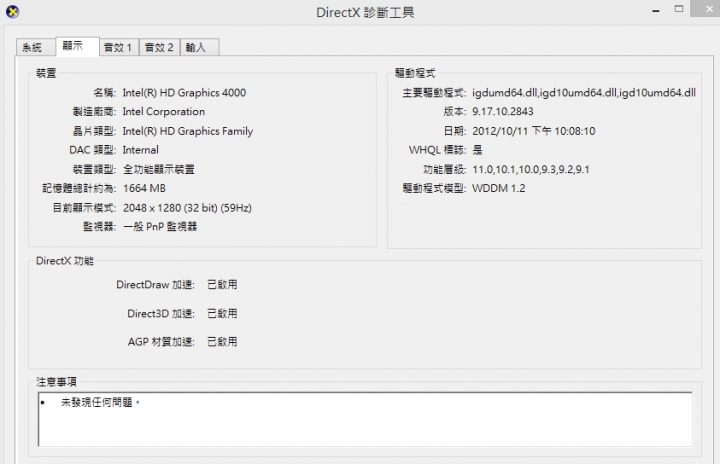Click the 驅動程式模型 label
Screen dimensions: 720x464
pos(434,188)
